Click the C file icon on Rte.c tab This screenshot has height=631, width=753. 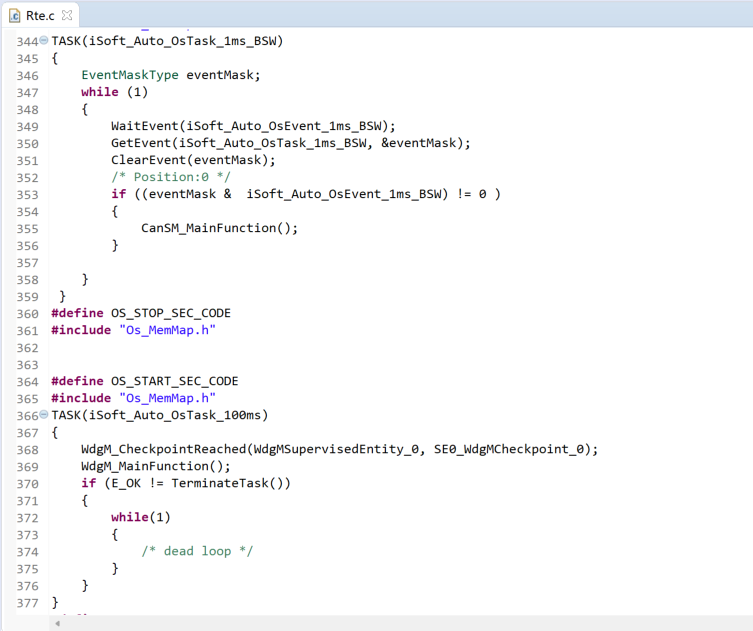coord(15,16)
